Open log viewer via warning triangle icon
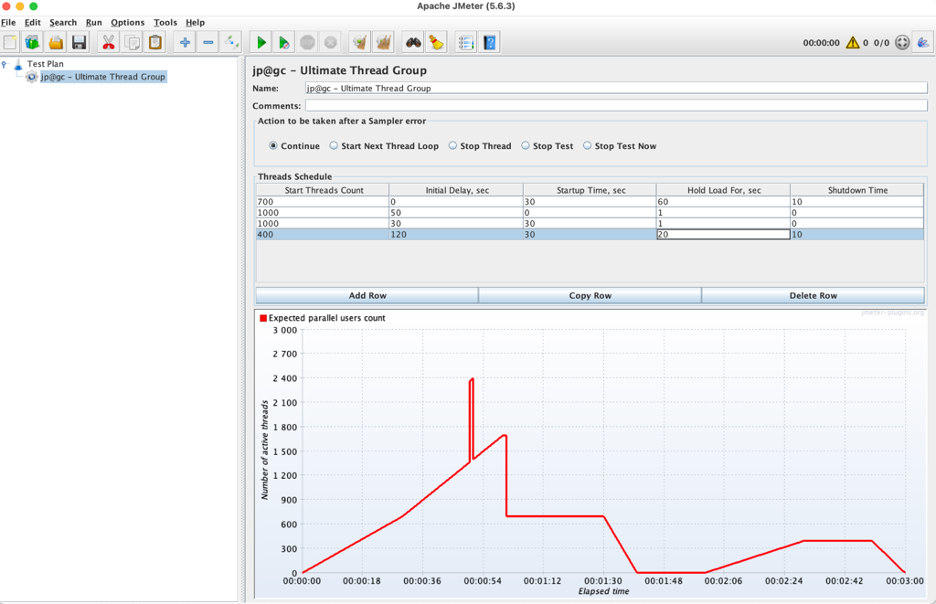This screenshot has height=604, width=936. (x=852, y=42)
